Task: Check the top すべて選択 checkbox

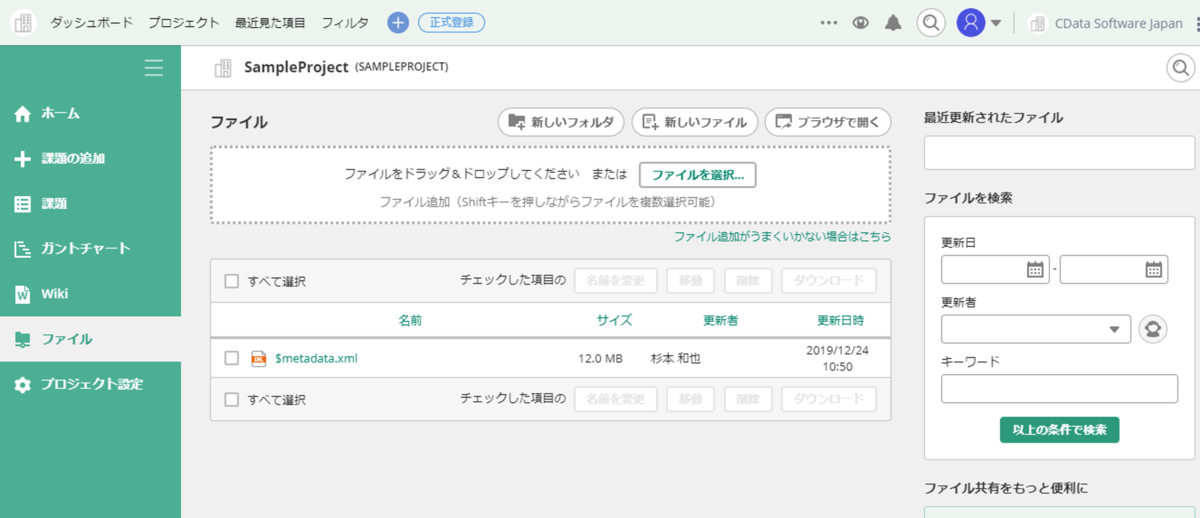Action: [231, 281]
